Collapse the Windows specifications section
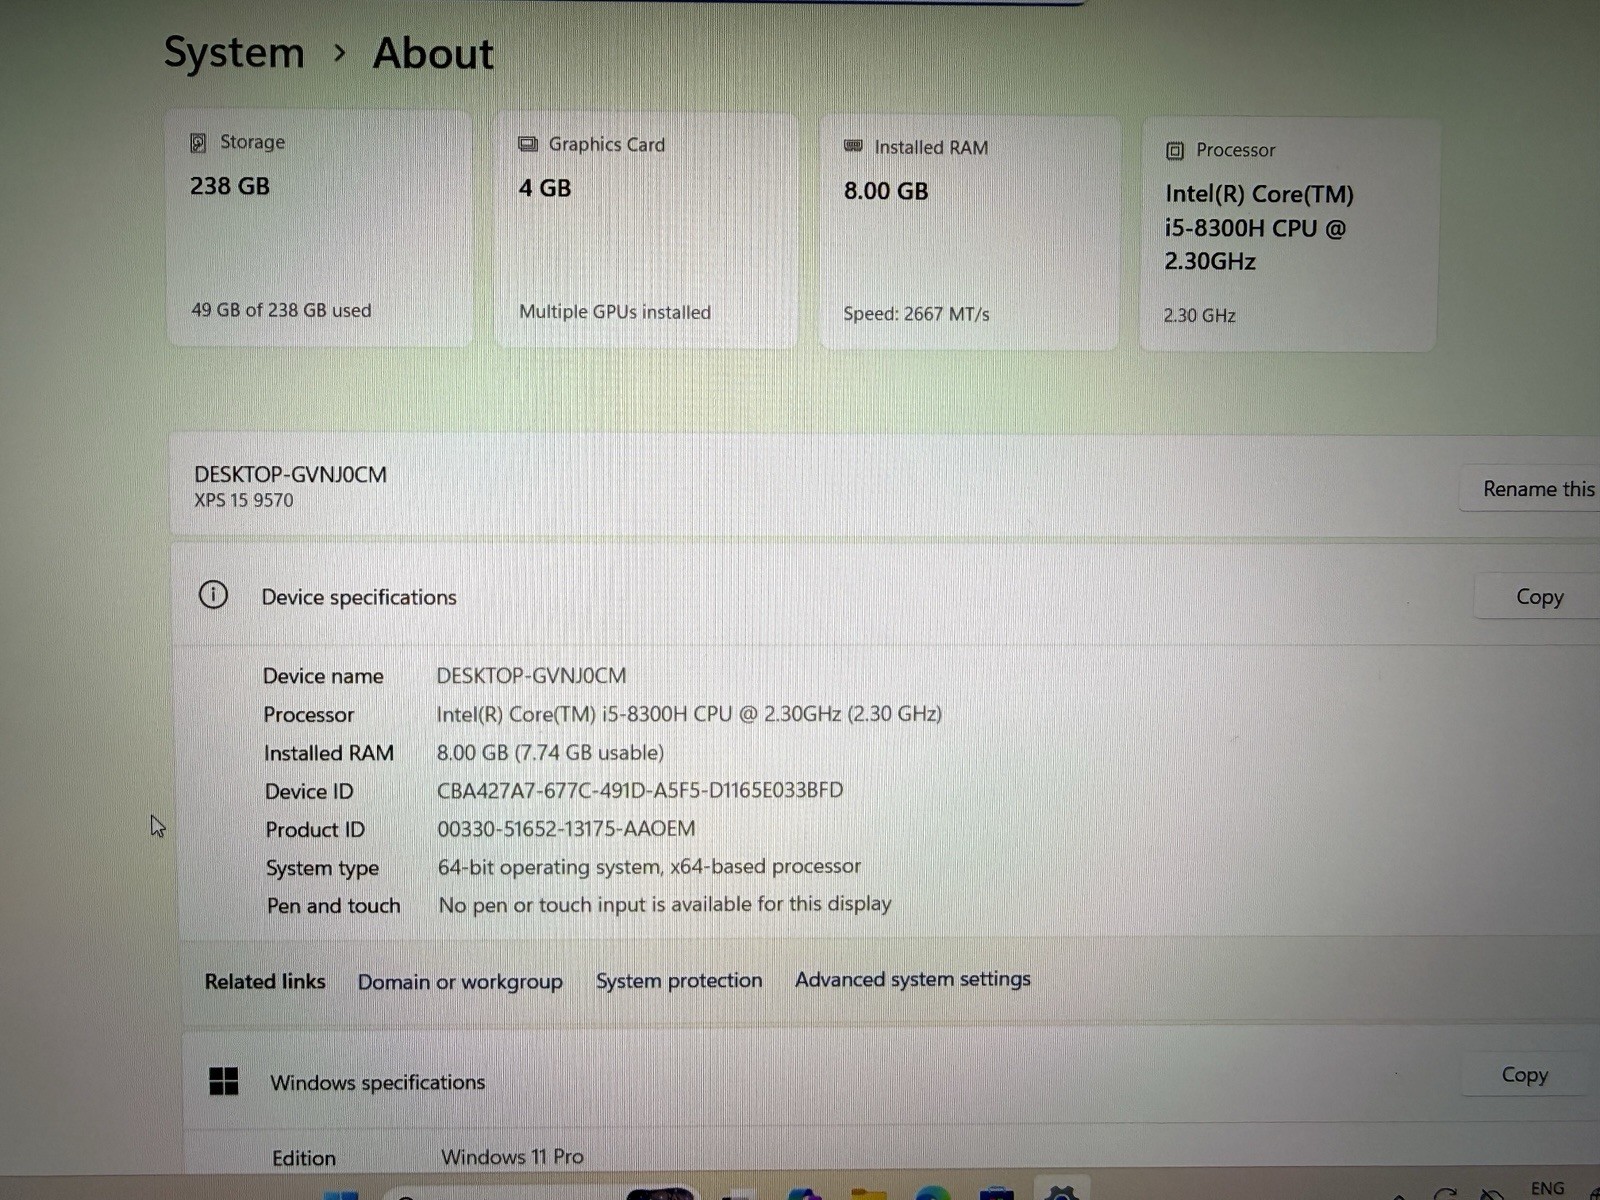The image size is (1600, 1200). [x=890, y=1080]
